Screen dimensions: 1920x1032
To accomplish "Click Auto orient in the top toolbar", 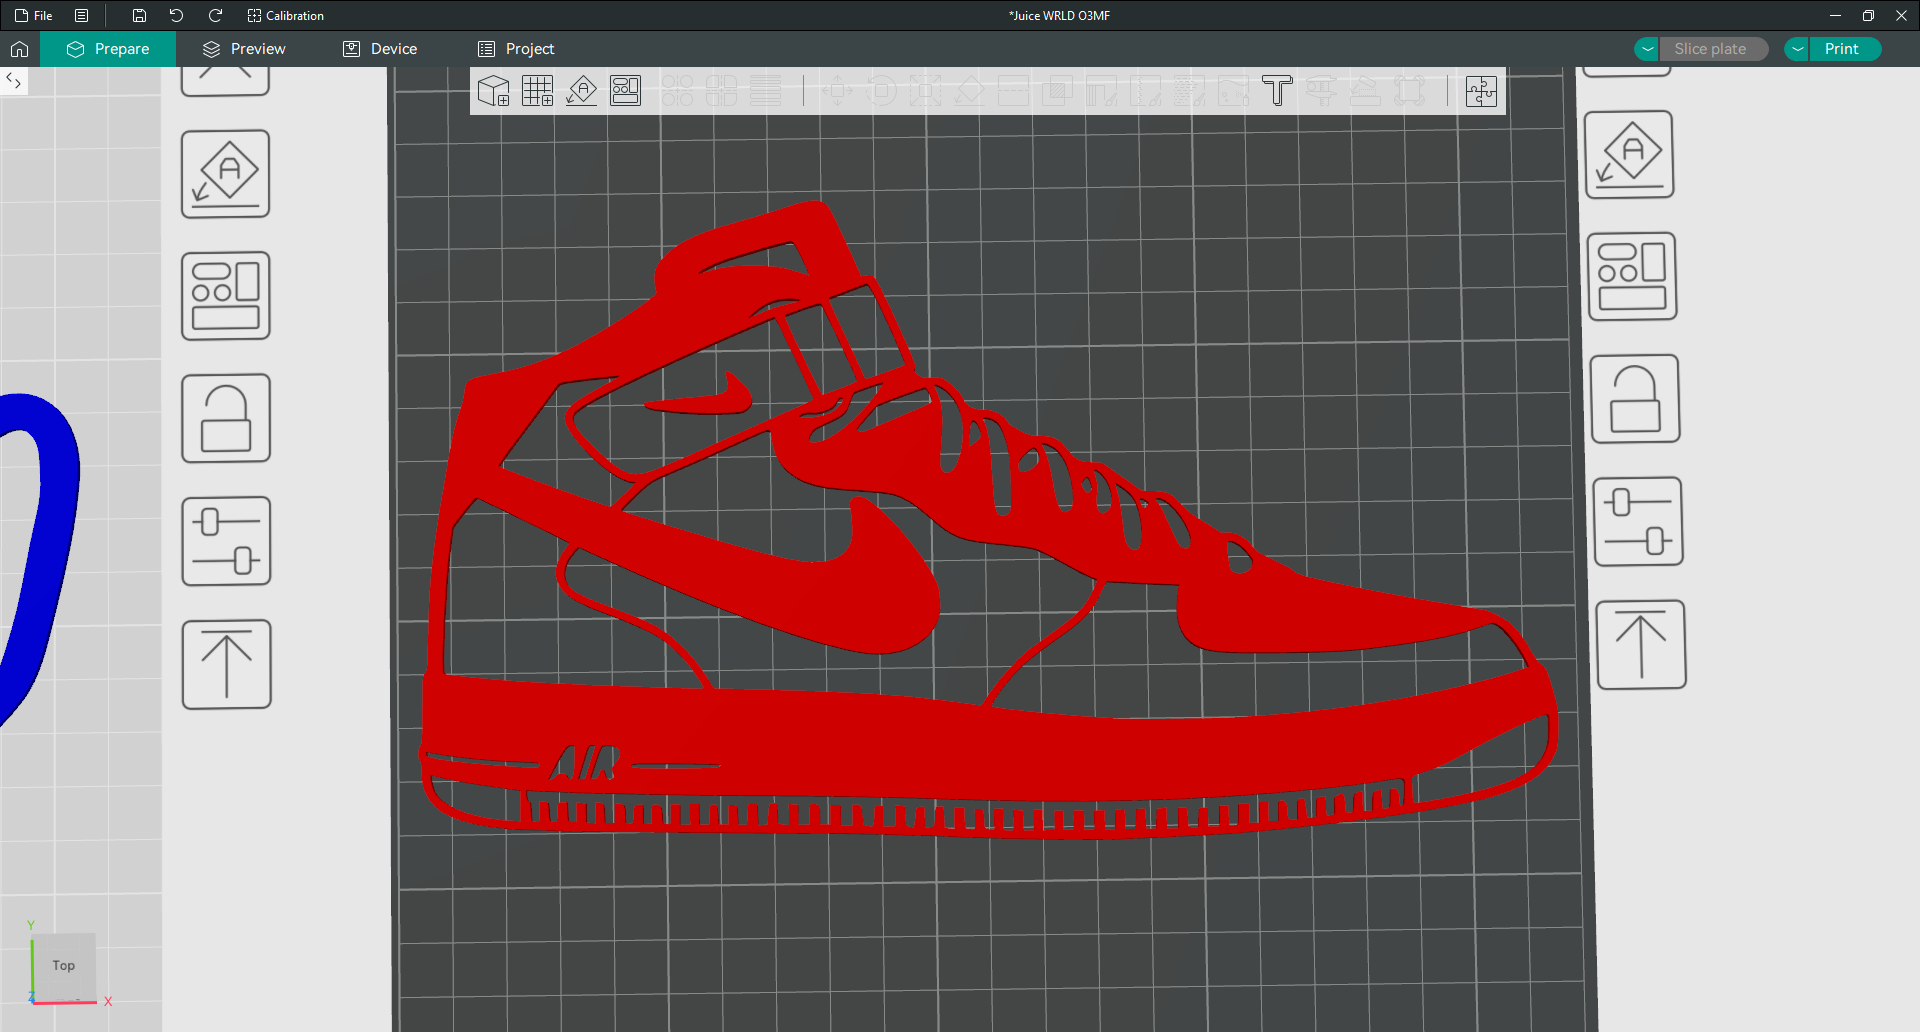I will click(581, 91).
